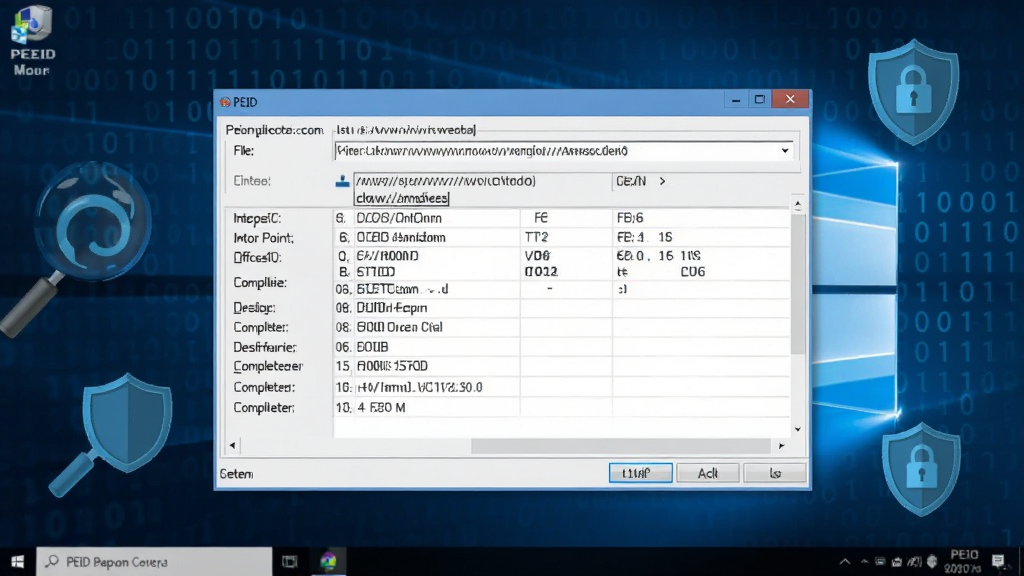Click the Intor Point label
The height and width of the screenshot is (576, 1024).
[x=263, y=238]
